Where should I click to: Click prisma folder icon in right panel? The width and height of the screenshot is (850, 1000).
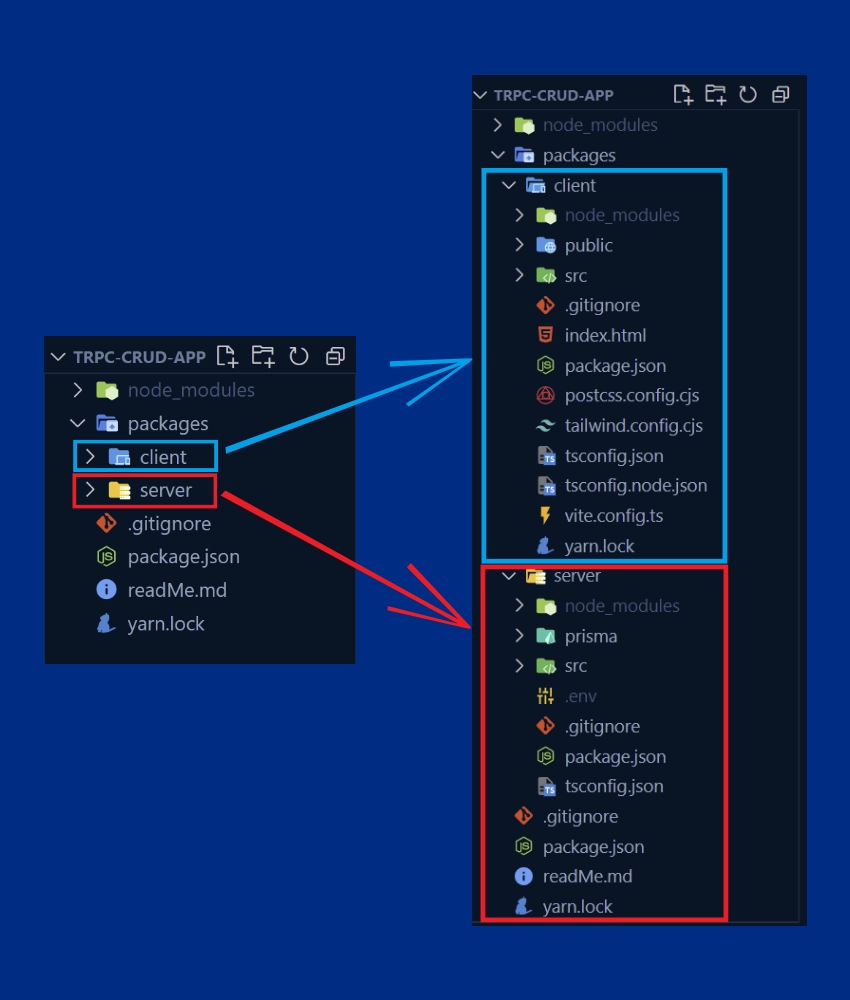pyautogui.click(x=546, y=635)
